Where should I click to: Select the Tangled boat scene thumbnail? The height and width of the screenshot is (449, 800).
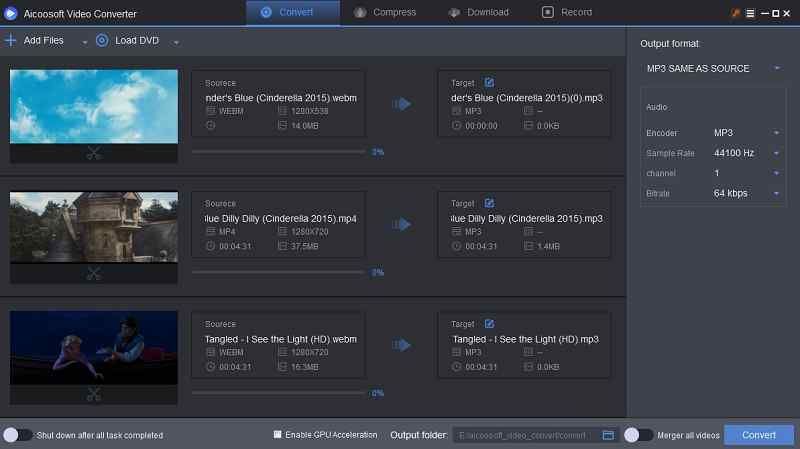tap(94, 347)
